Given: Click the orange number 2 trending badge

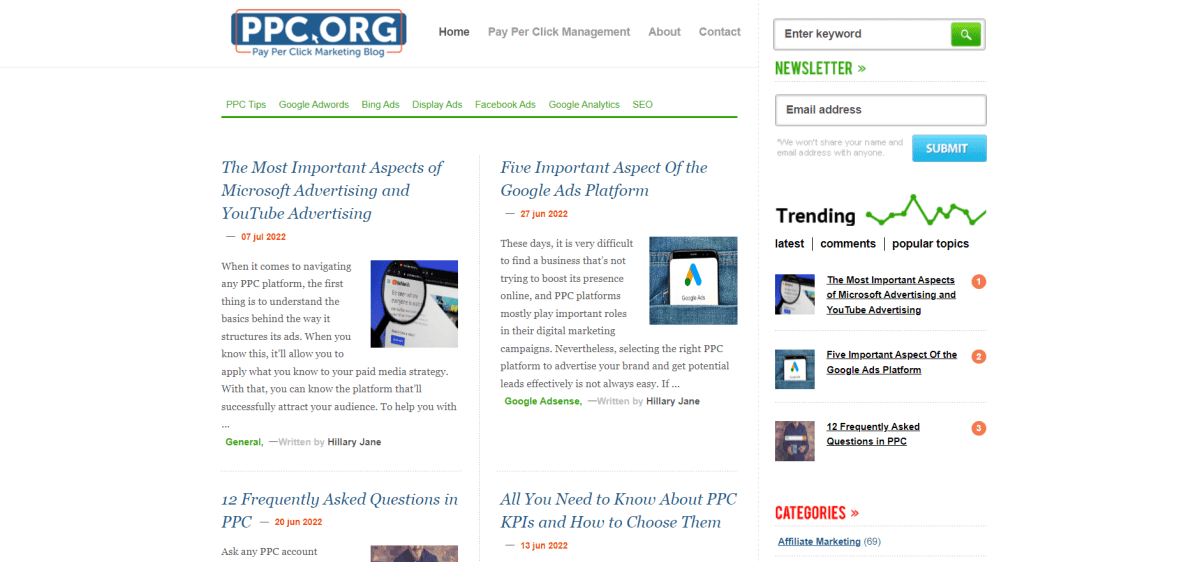Looking at the screenshot, I should (x=979, y=356).
